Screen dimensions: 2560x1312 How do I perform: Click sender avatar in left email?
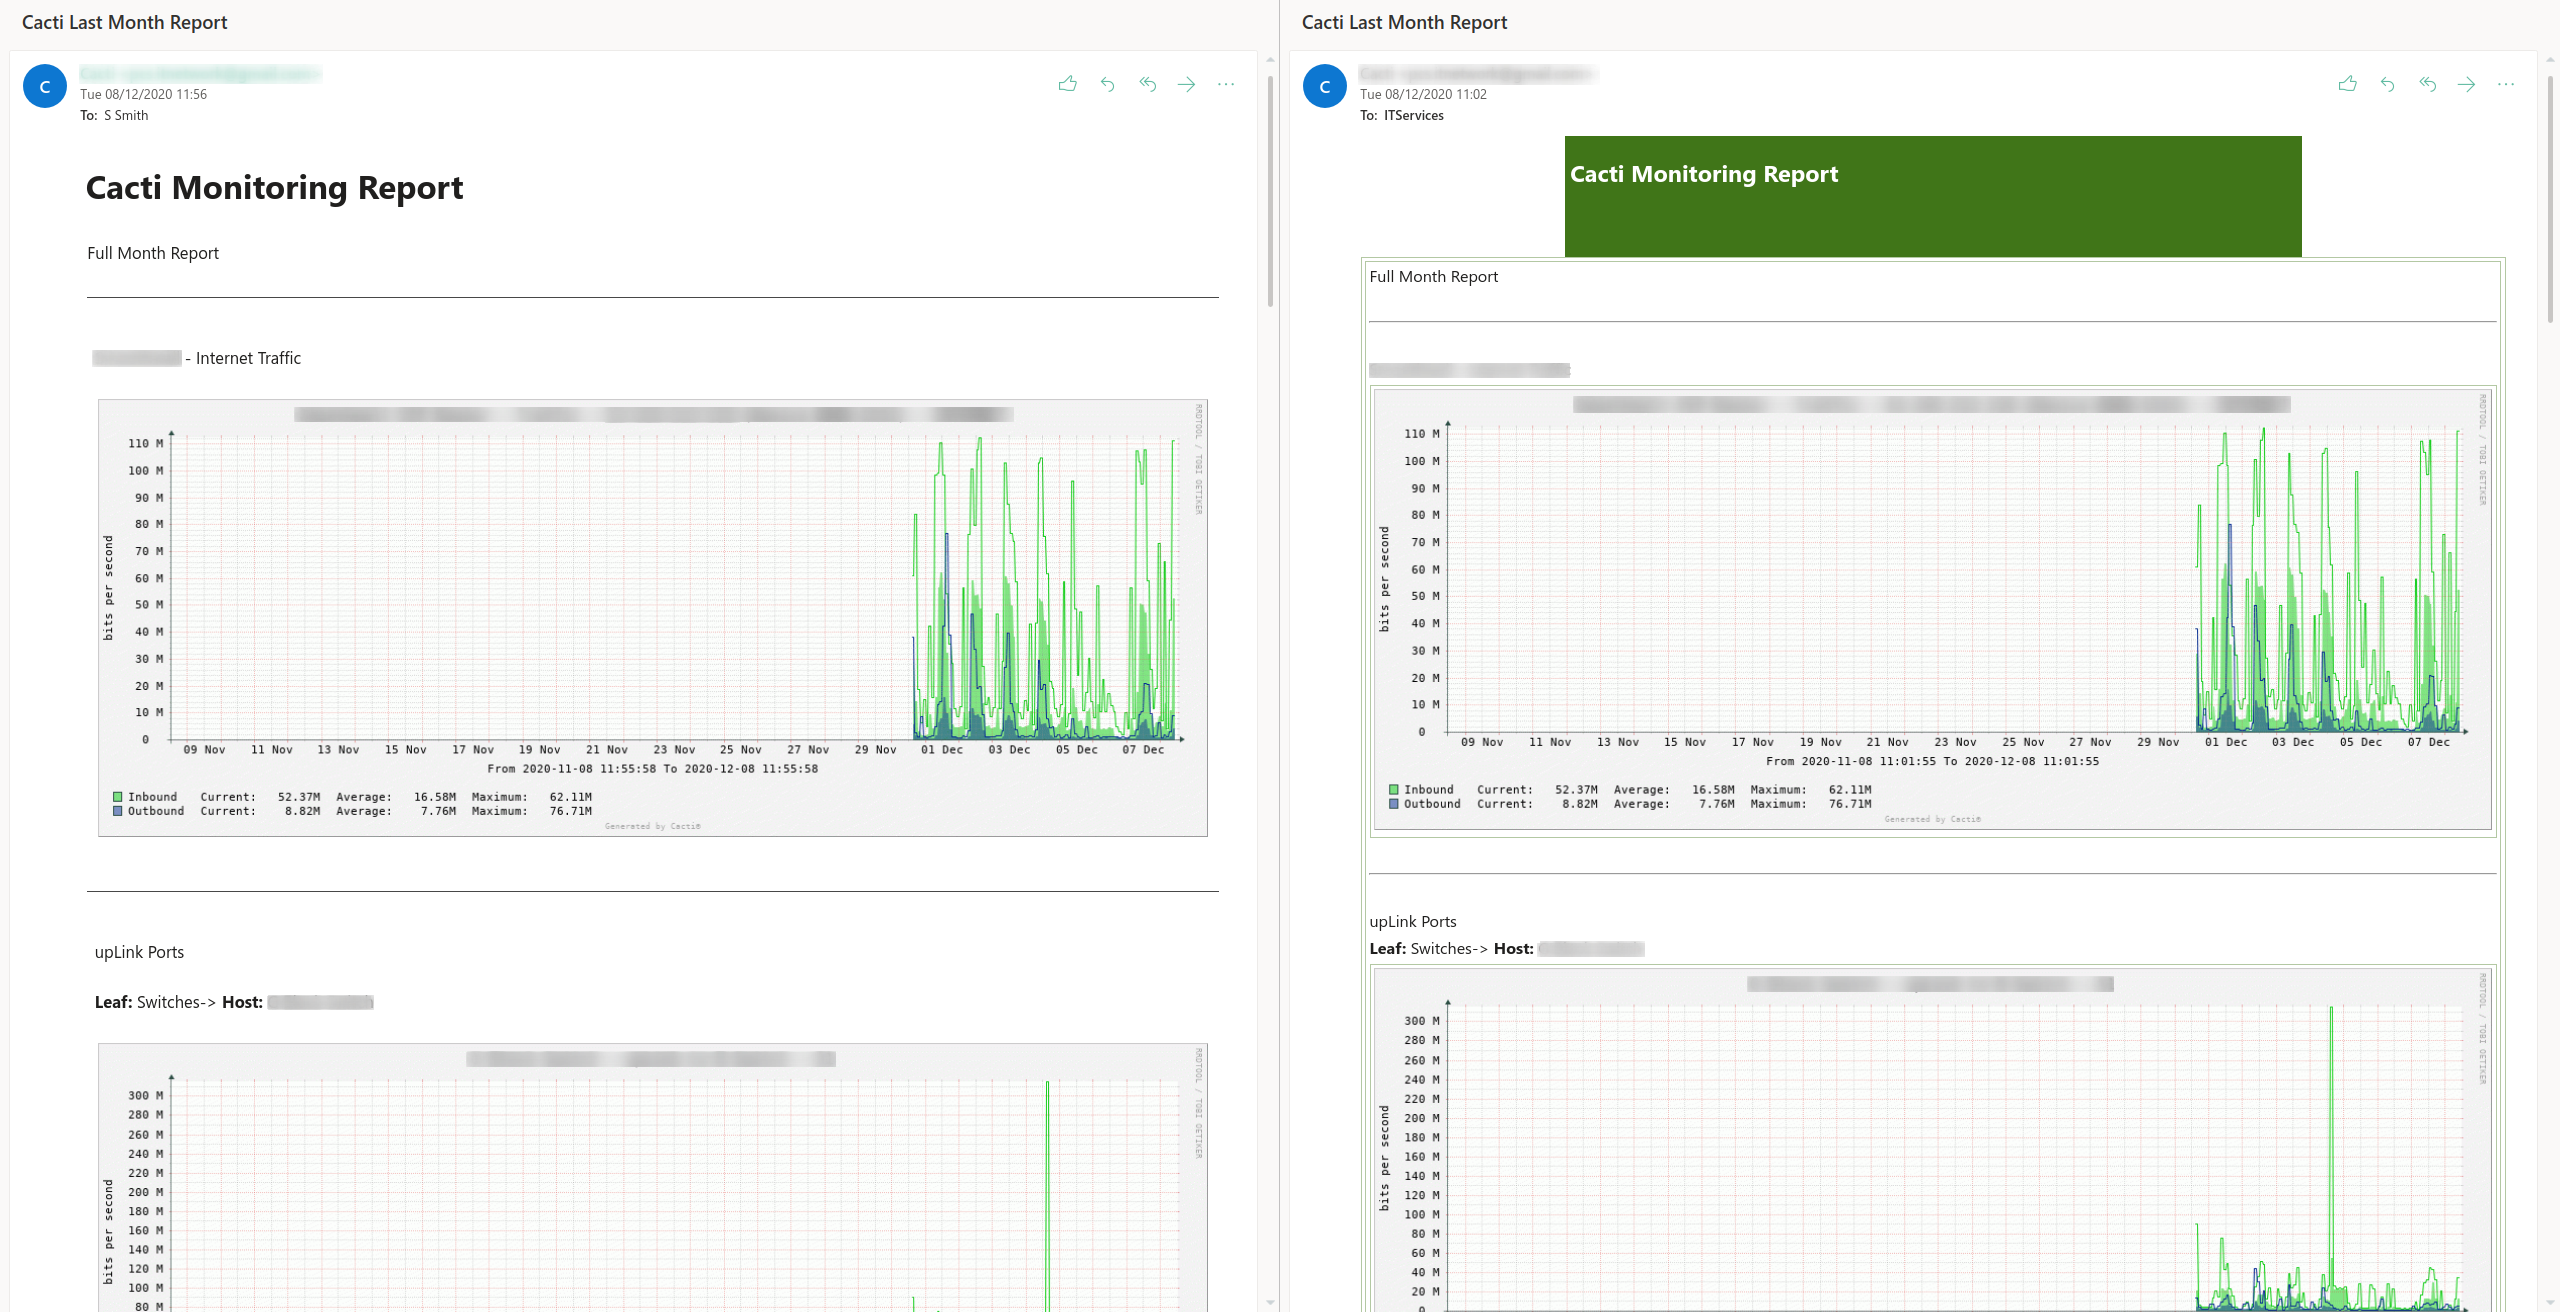coord(45,86)
